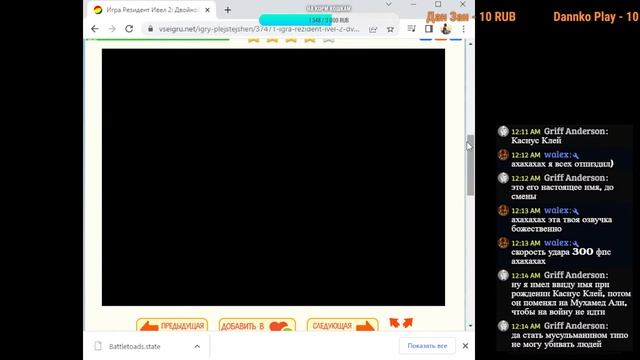This screenshot has width=640, height=360.
Task: Reload the current page
Action: [129, 29]
